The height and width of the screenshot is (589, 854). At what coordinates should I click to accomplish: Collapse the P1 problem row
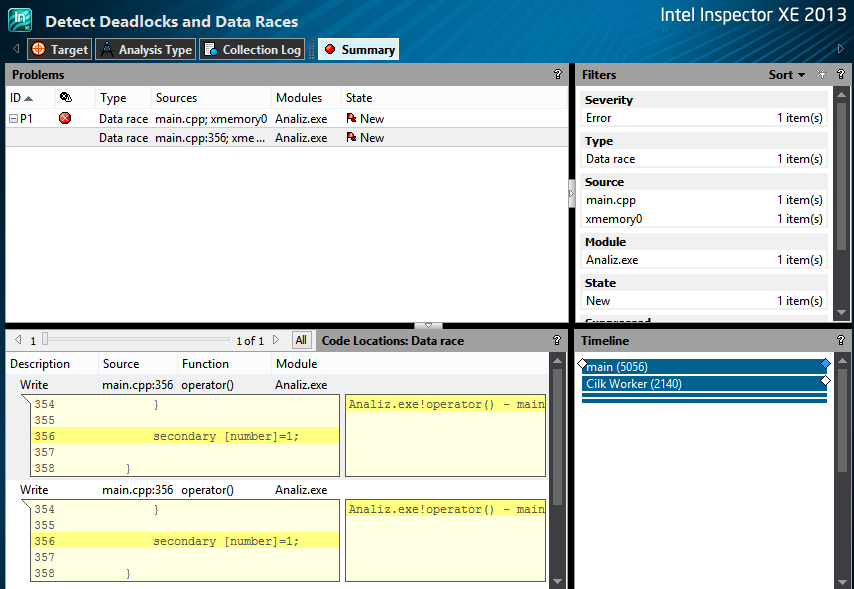[x=14, y=118]
